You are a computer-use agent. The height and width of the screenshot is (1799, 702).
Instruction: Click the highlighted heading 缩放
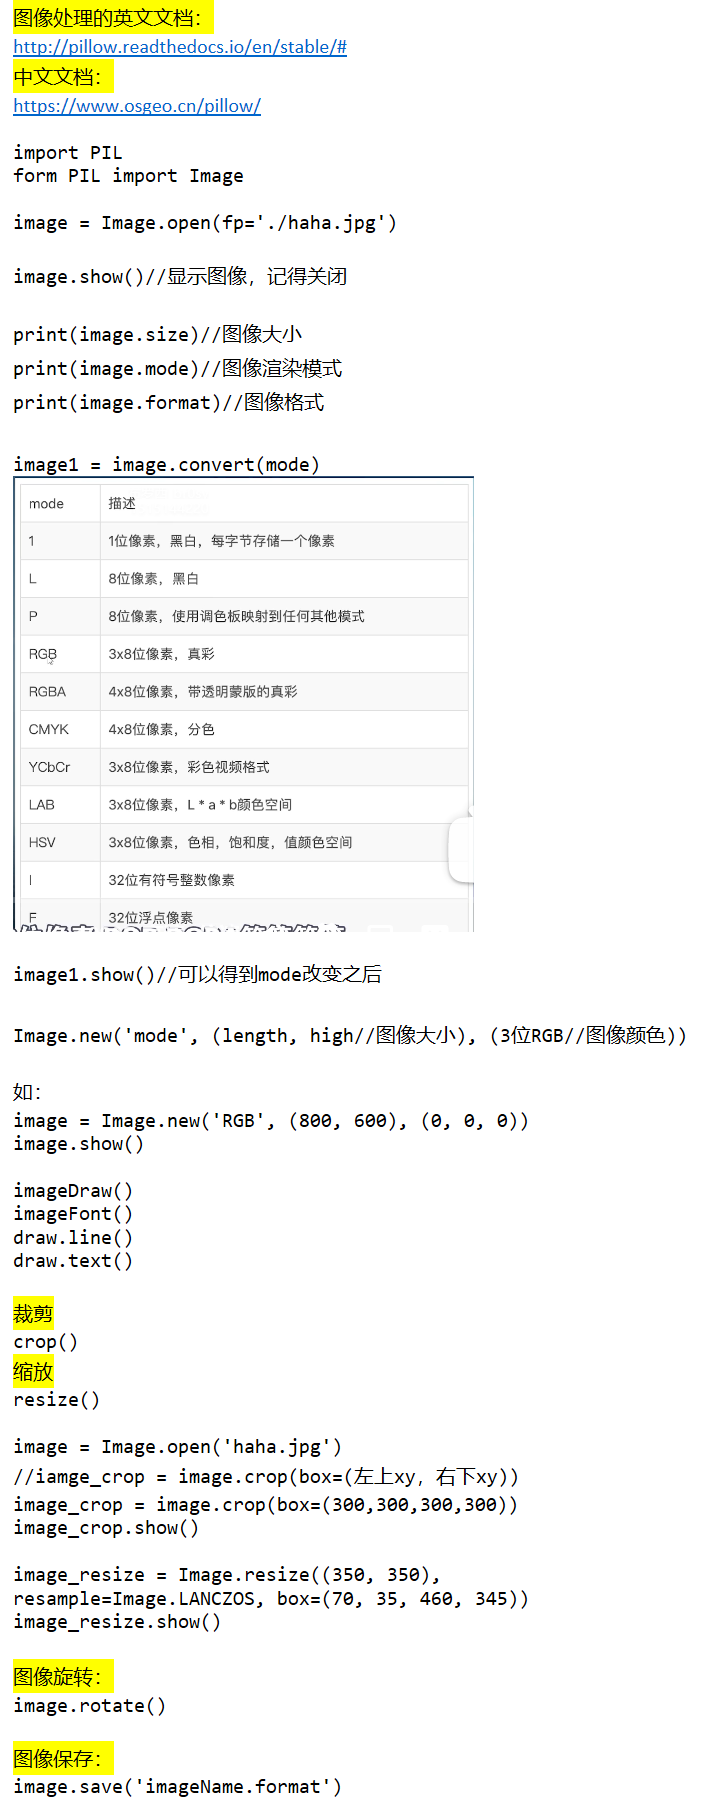(33, 1372)
